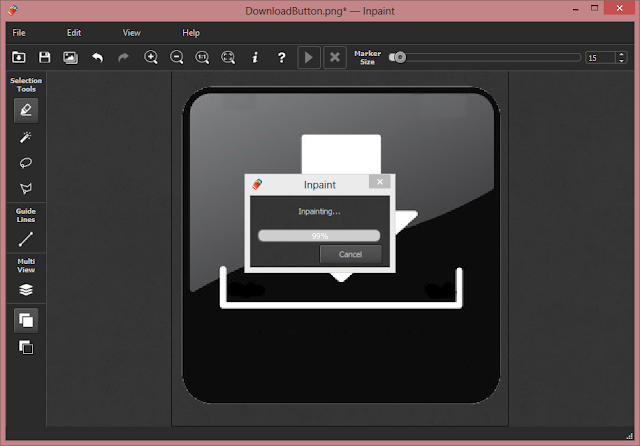Zoom to actual size 1:1 icon
This screenshot has height=446, width=640.
(202, 58)
